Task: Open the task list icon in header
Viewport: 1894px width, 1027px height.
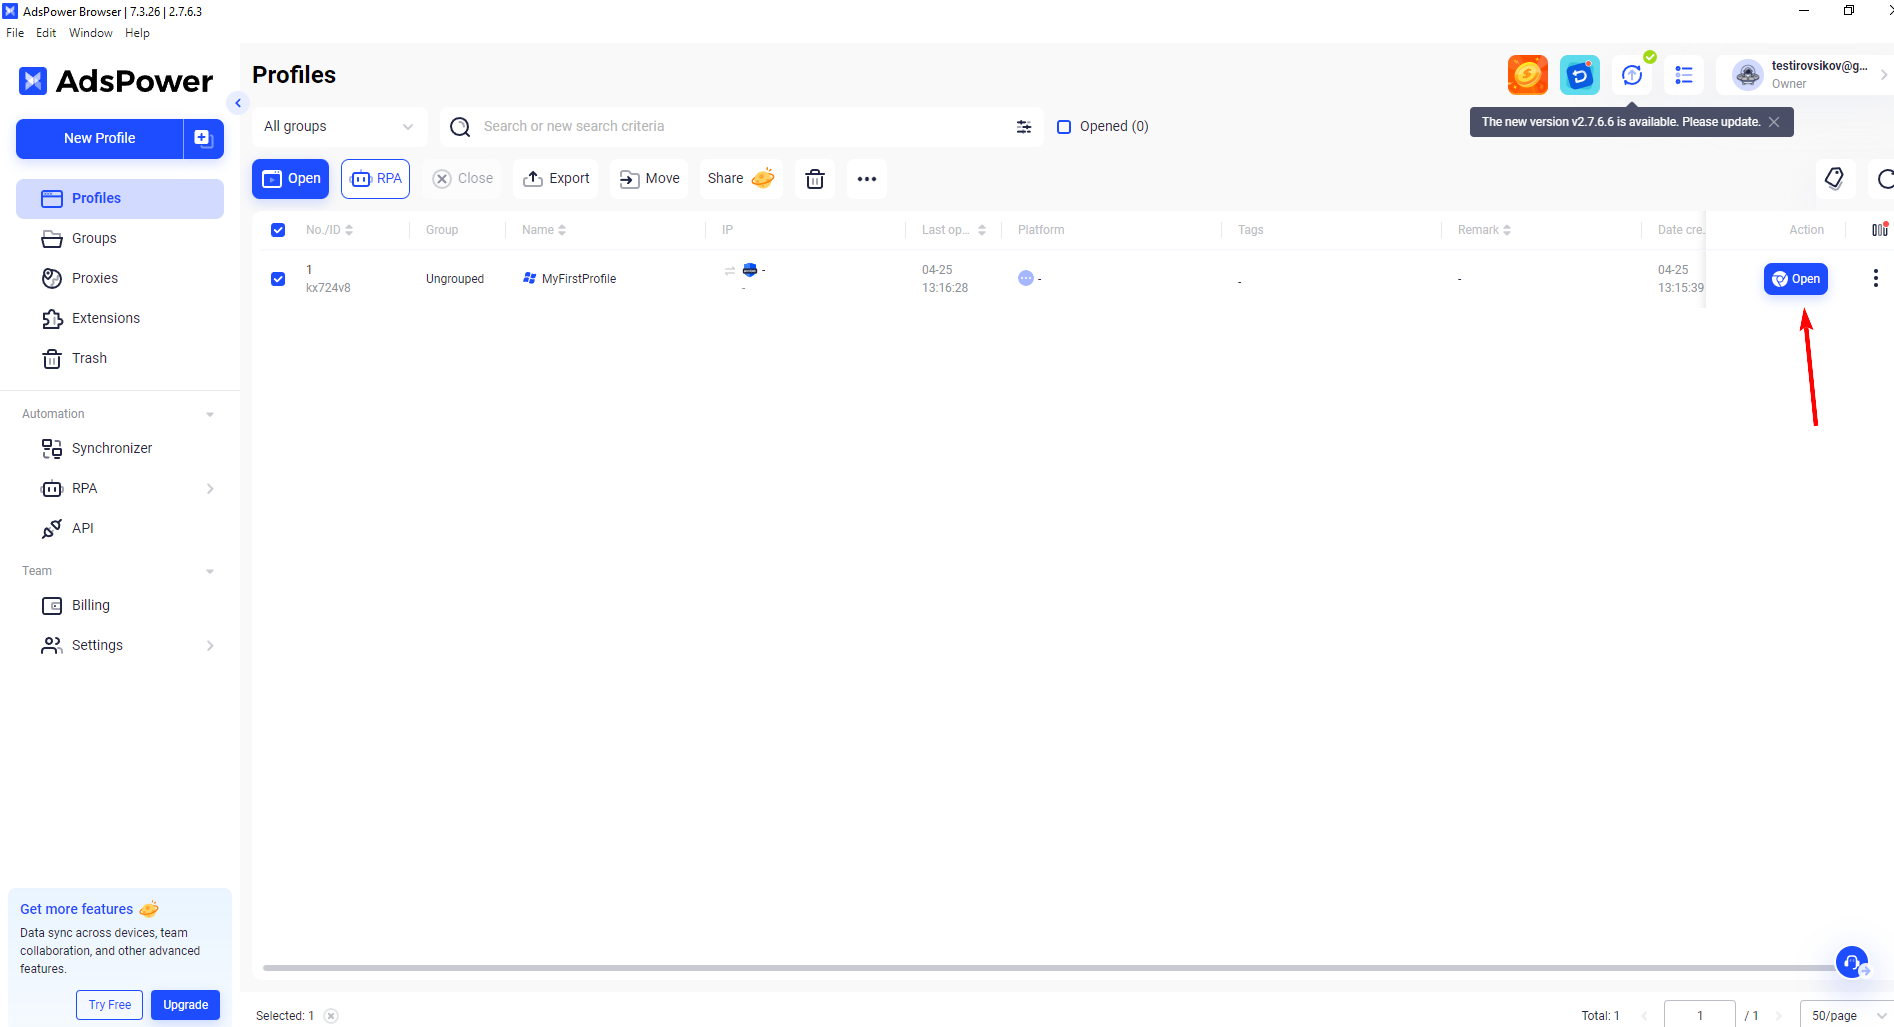Action: (1684, 75)
